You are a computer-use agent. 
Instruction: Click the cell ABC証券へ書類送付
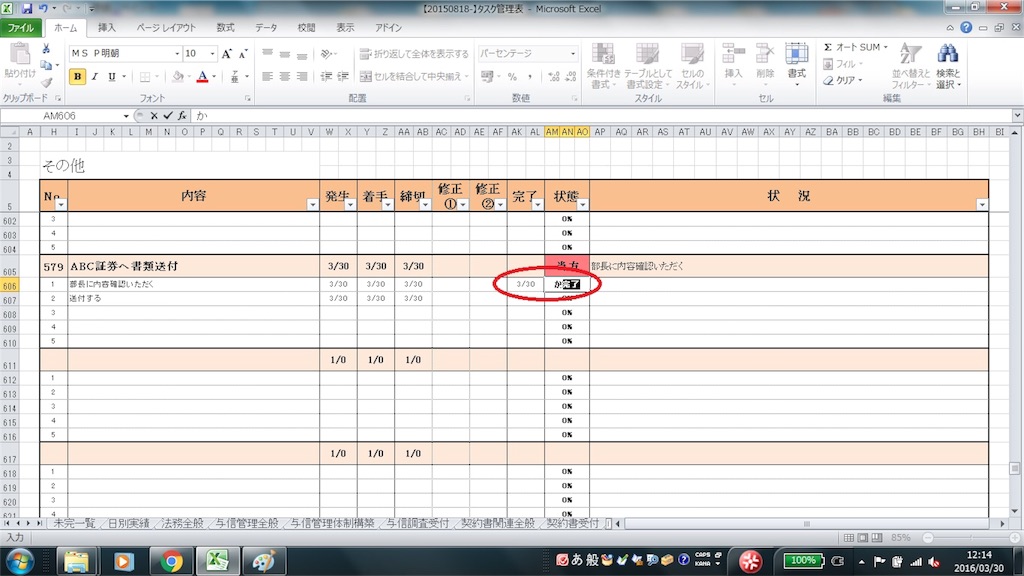(x=193, y=266)
